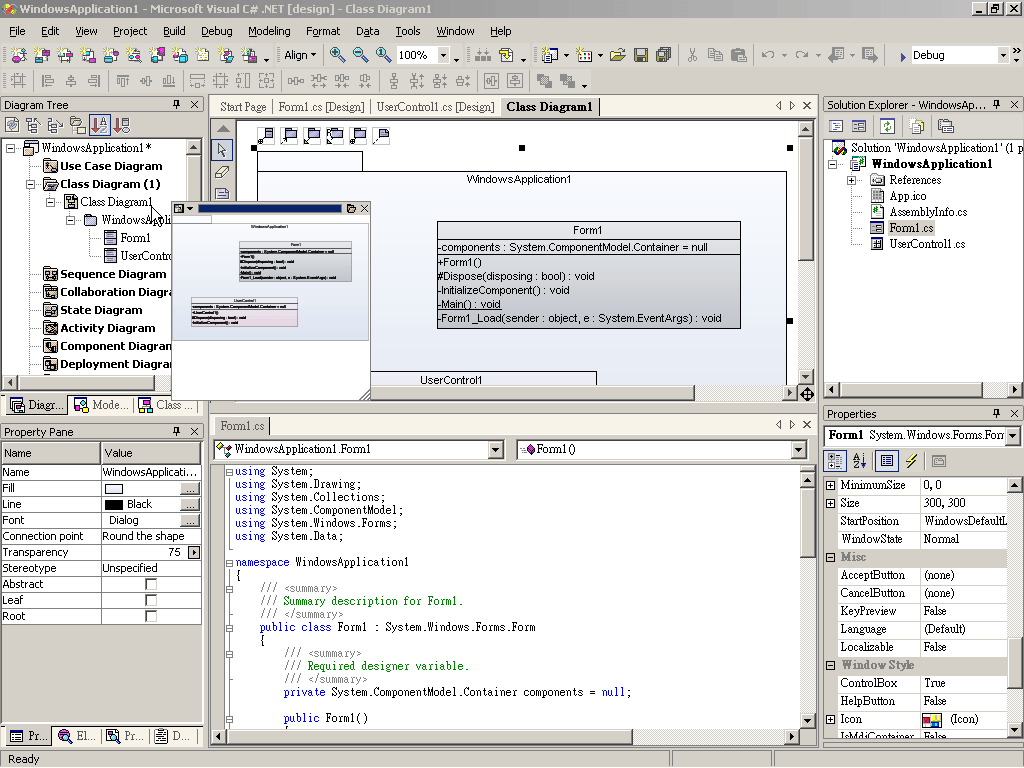
Task: Click the Categorized button in Properties window
Action: click(835, 461)
